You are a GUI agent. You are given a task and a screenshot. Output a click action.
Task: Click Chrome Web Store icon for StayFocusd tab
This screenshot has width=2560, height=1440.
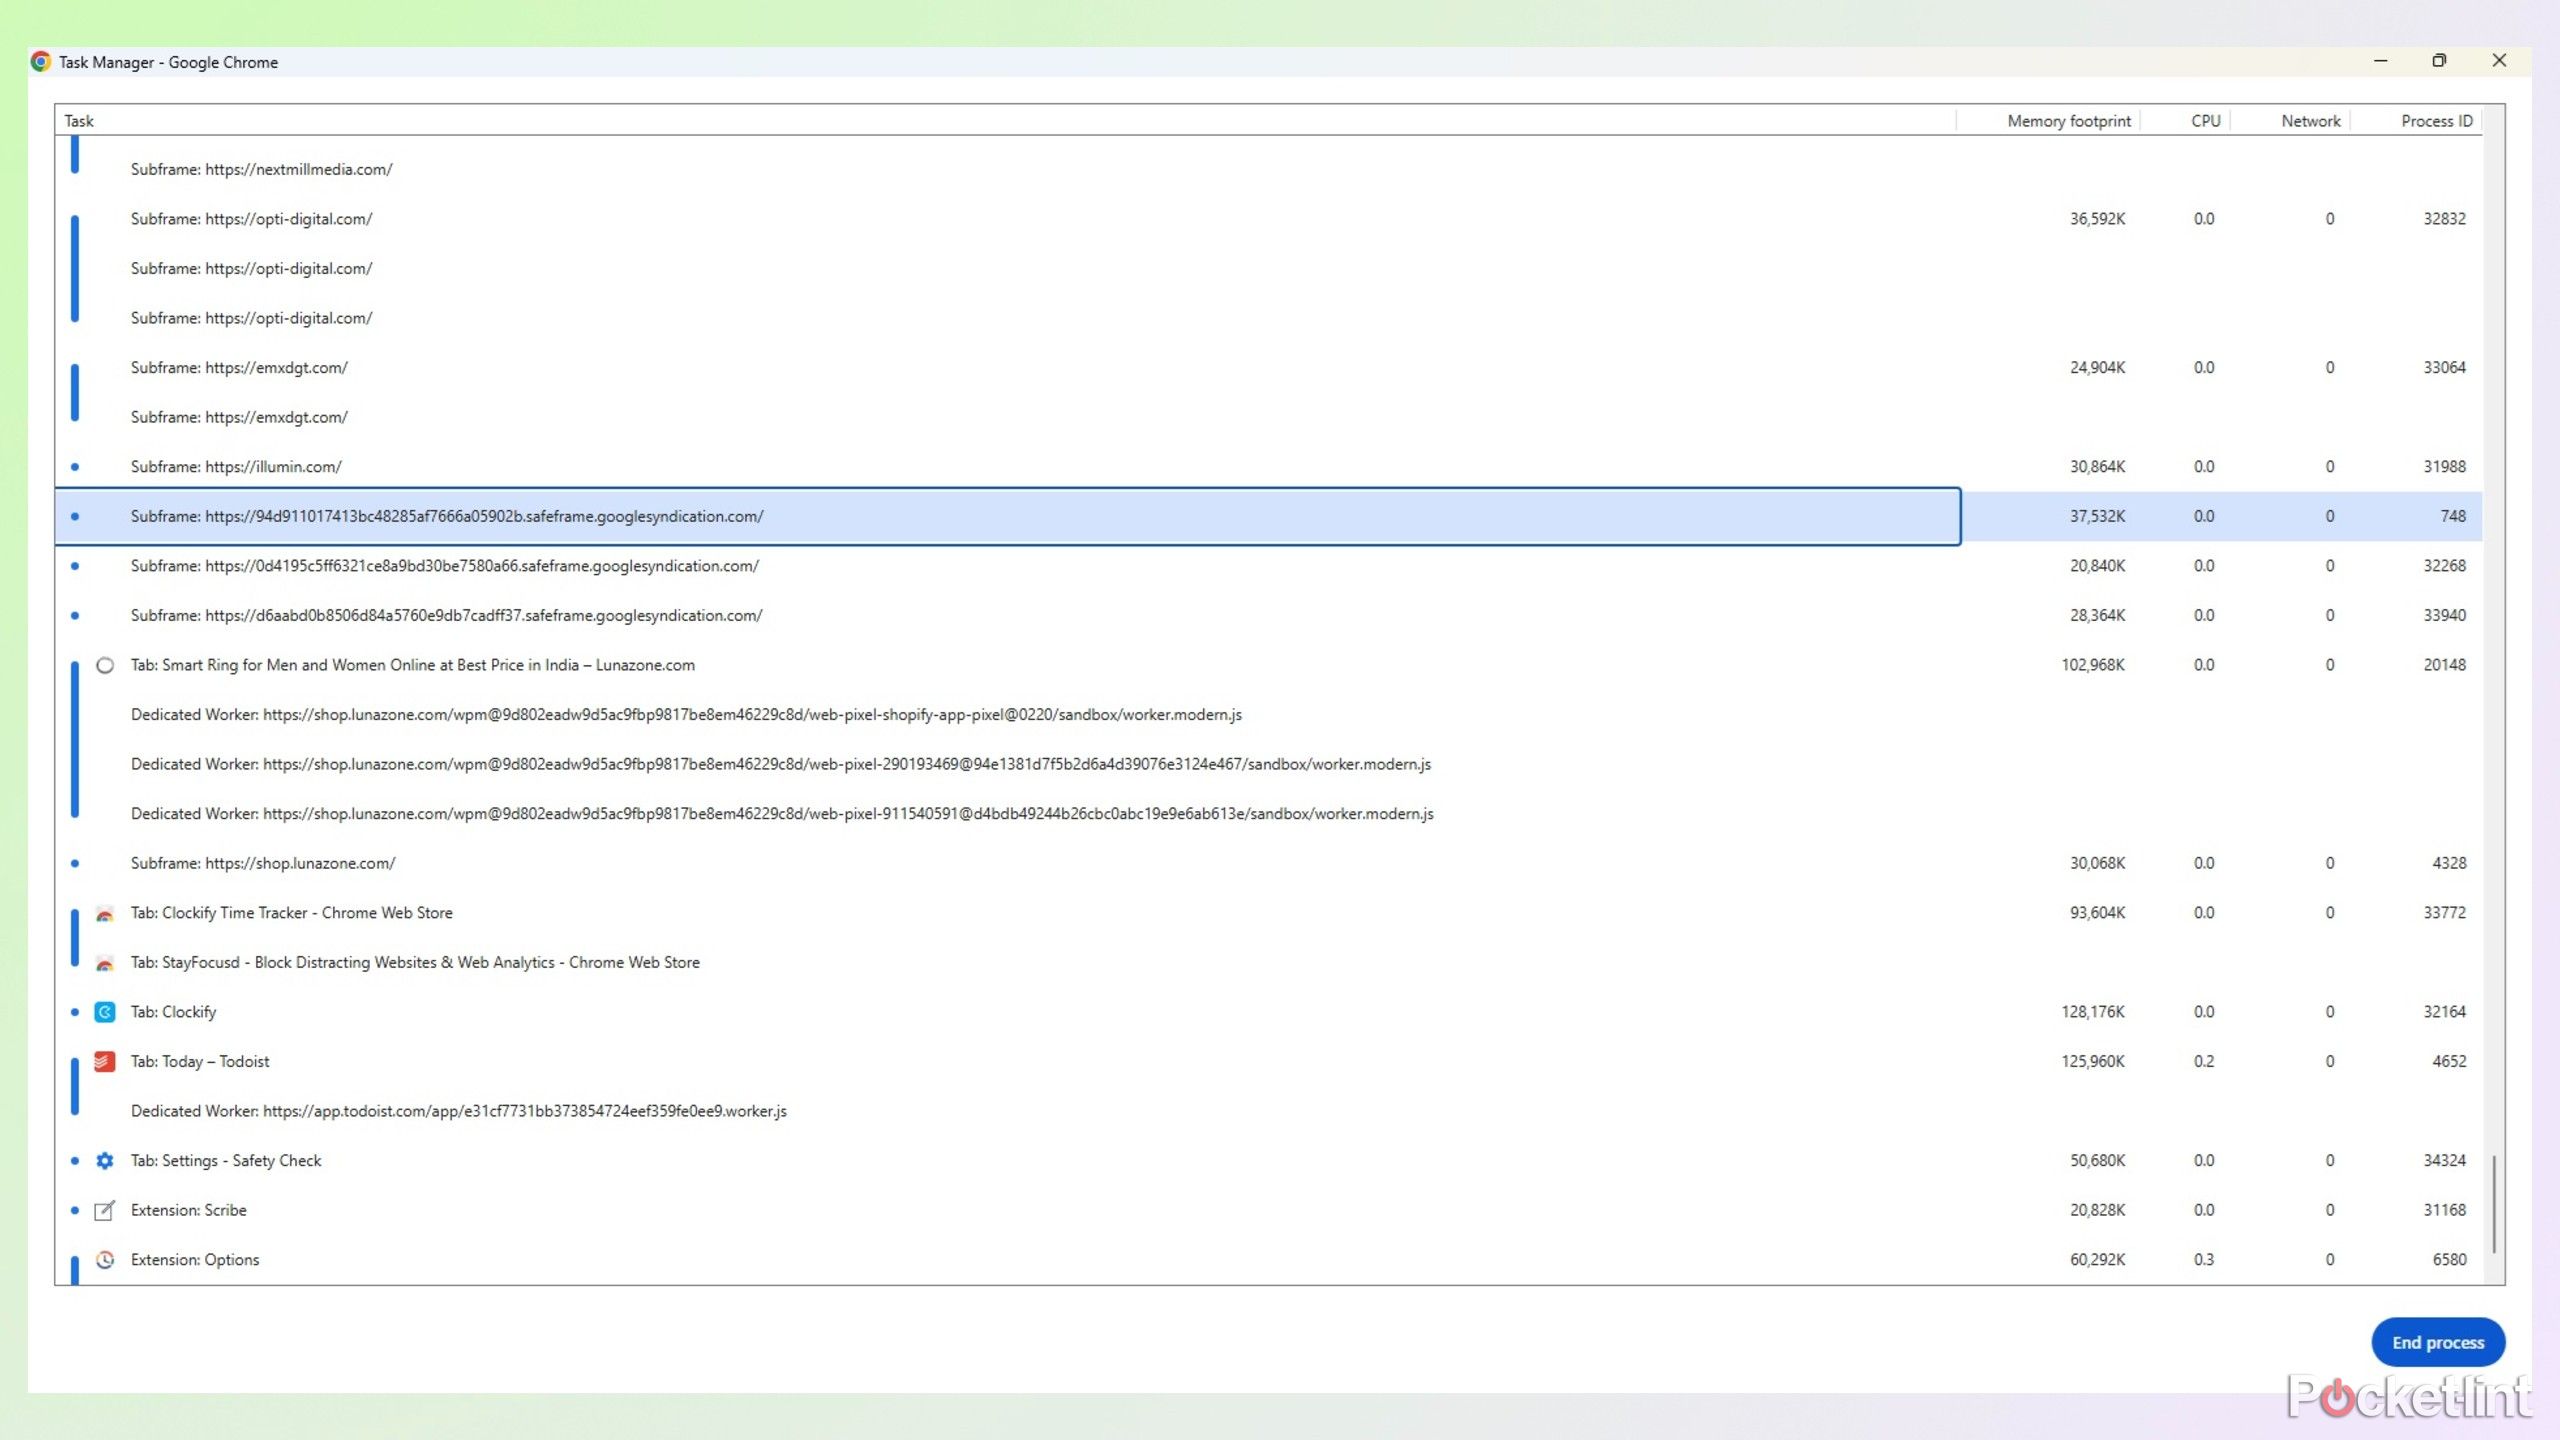[x=104, y=963]
